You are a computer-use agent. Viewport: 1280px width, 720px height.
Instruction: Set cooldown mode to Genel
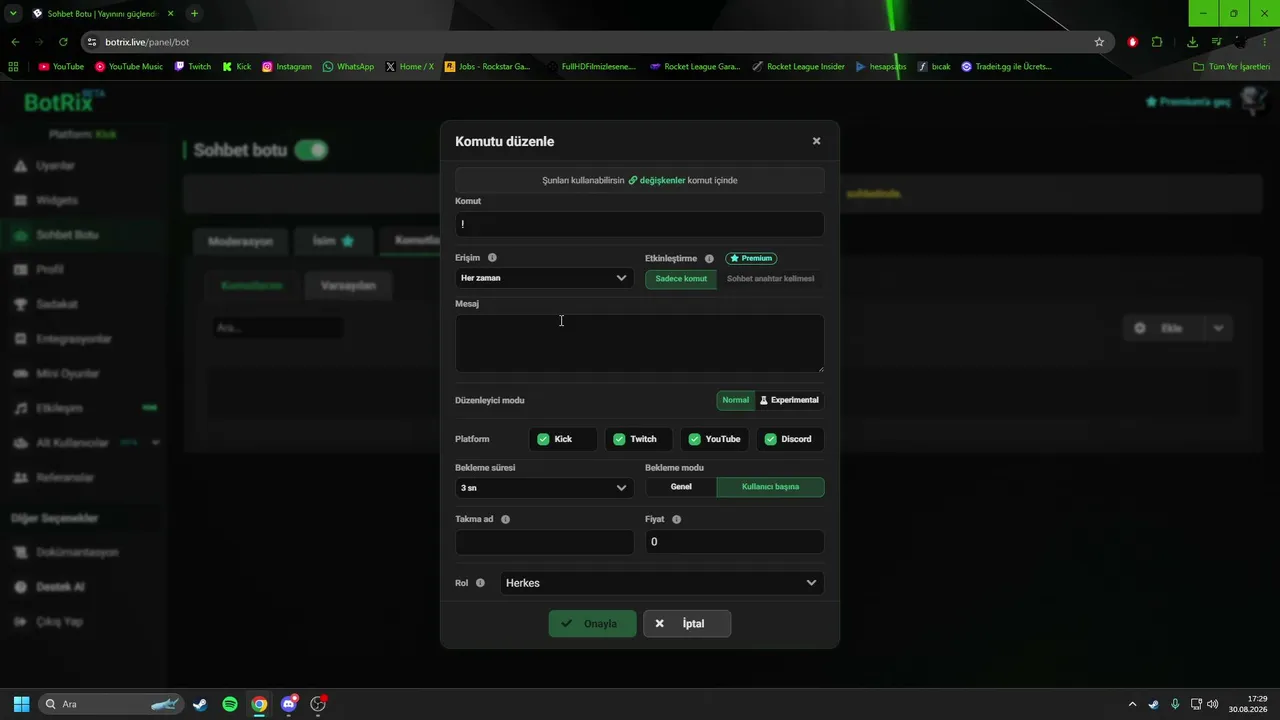point(681,487)
